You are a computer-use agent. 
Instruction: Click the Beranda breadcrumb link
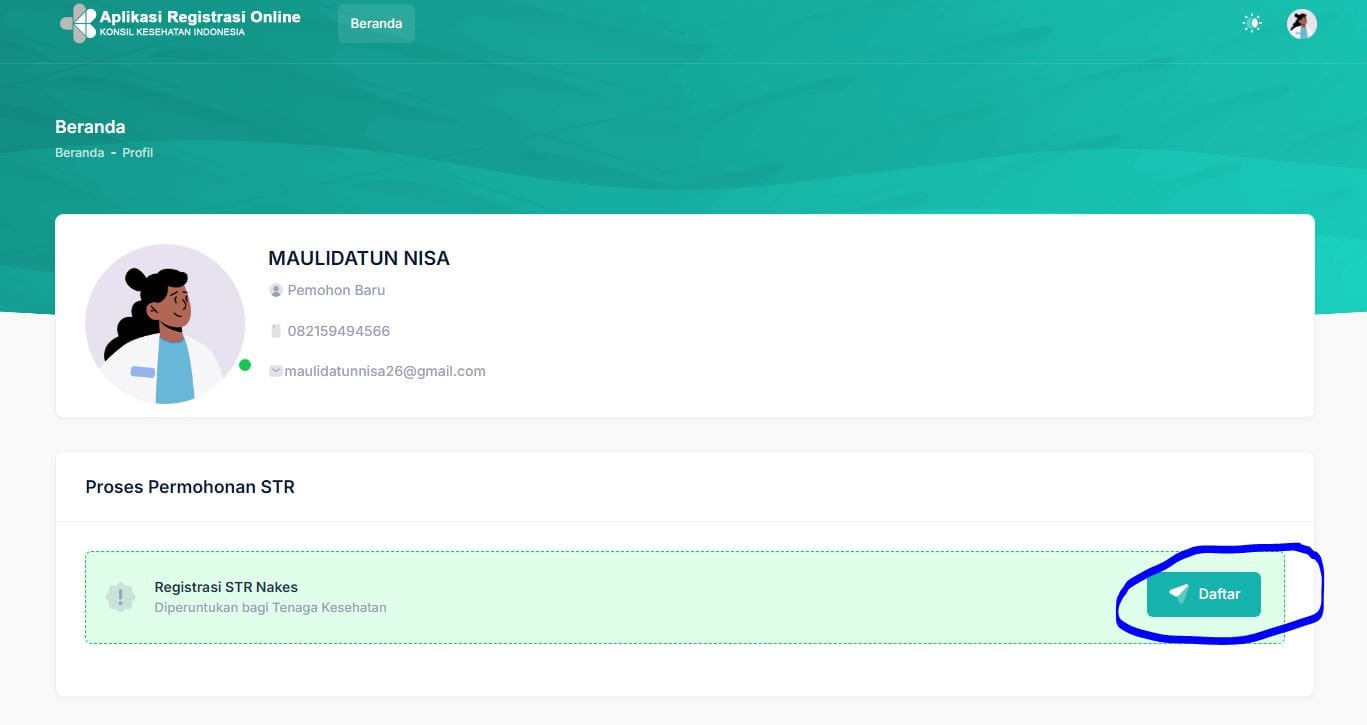(79, 152)
